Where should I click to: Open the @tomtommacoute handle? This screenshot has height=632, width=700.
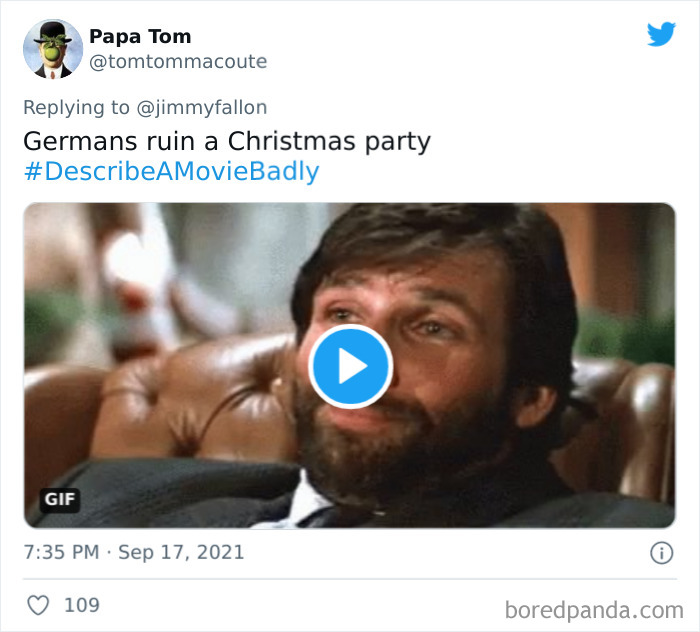click(178, 62)
